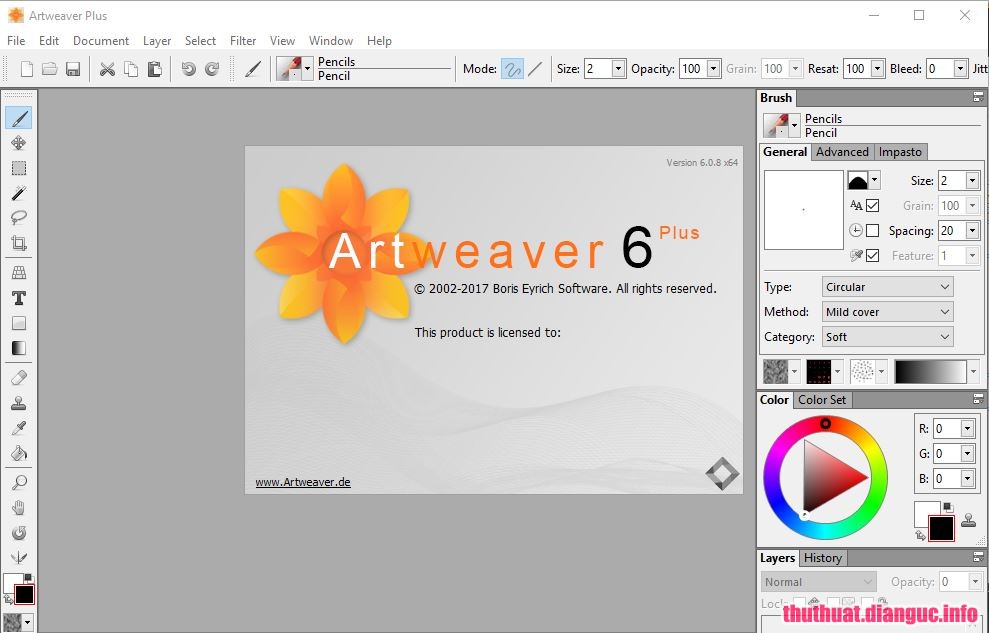Click the R color value field

pyautogui.click(x=945, y=429)
